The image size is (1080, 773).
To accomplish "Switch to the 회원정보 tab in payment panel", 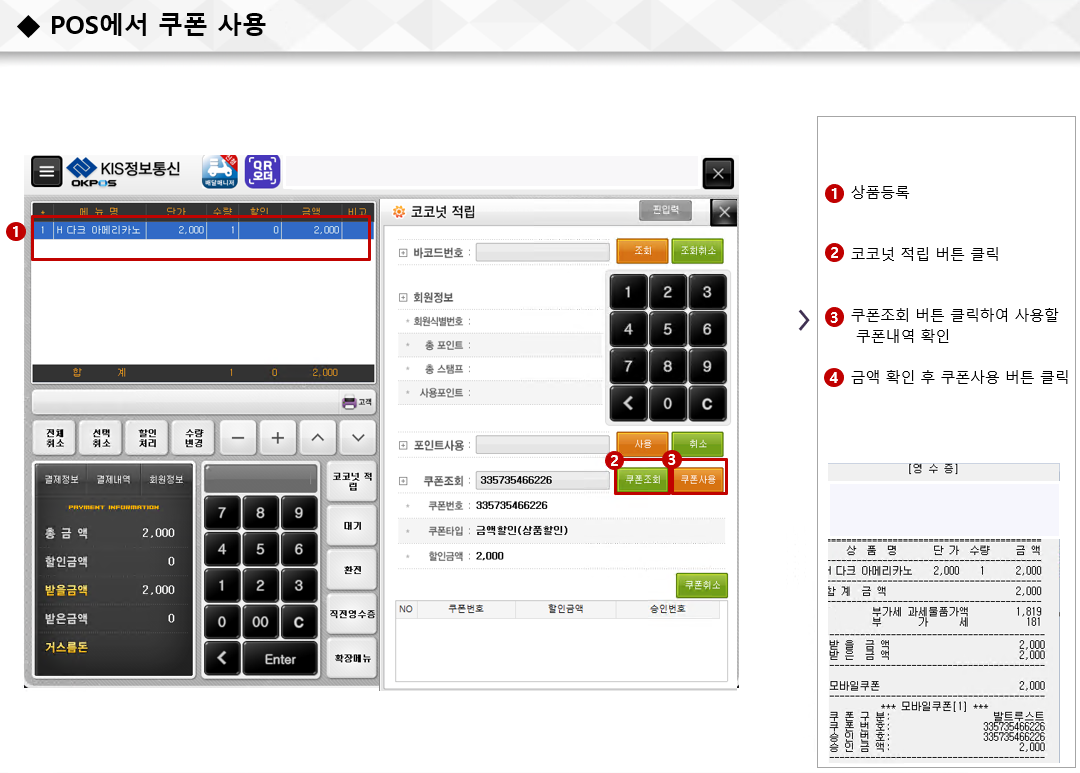I will pyautogui.click(x=165, y=479).
